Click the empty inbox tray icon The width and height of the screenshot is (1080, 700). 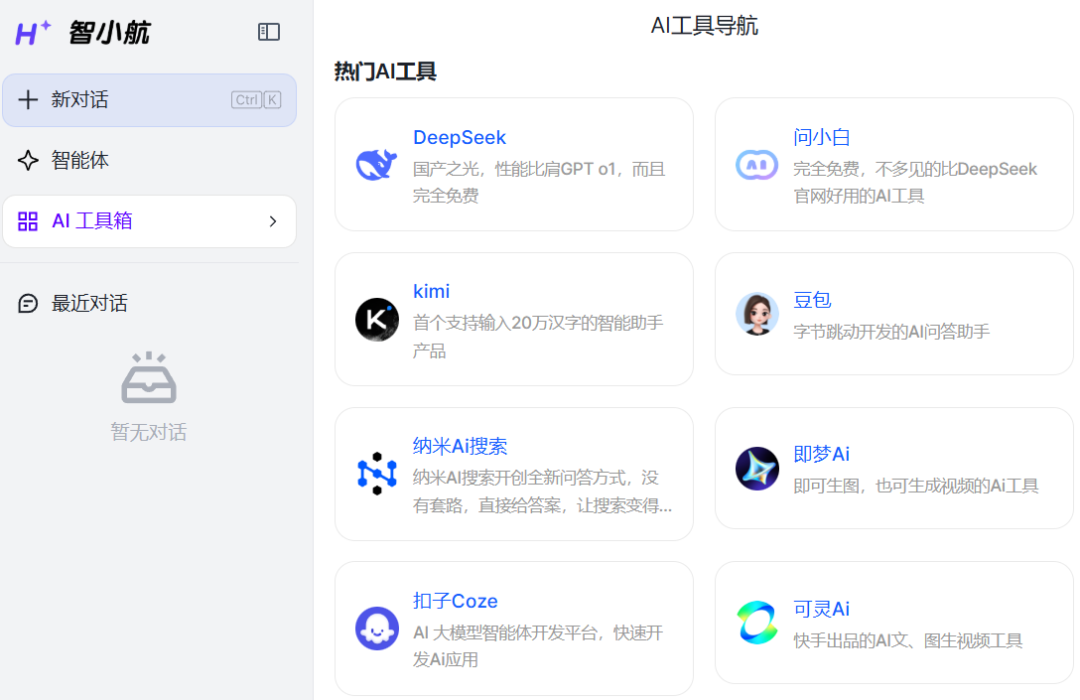tap(149, 378)
